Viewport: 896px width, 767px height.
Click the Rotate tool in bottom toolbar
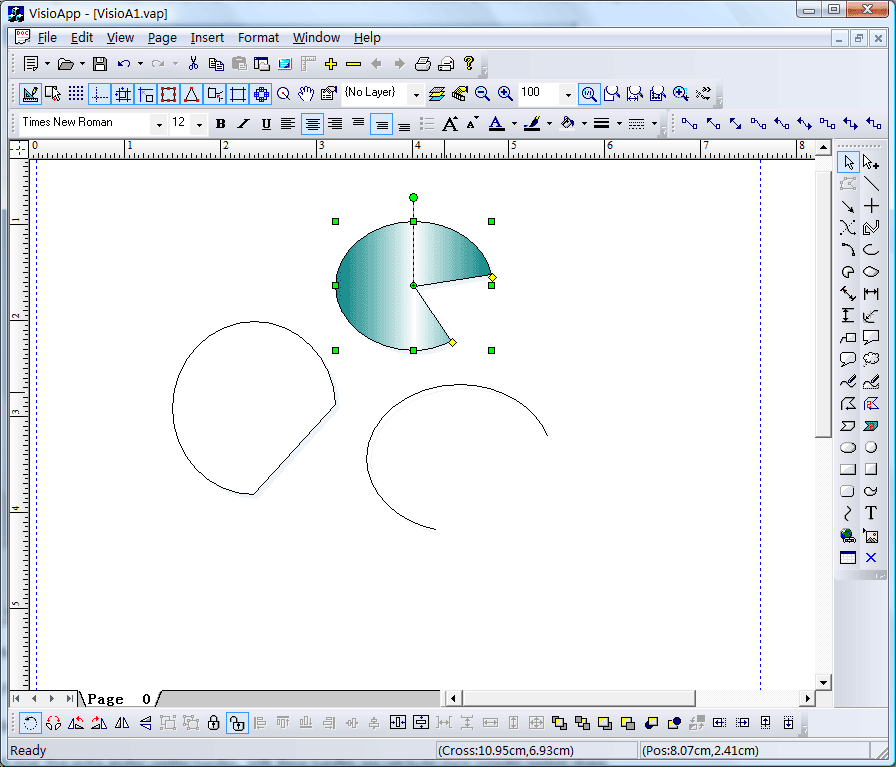tap(30, 723)
